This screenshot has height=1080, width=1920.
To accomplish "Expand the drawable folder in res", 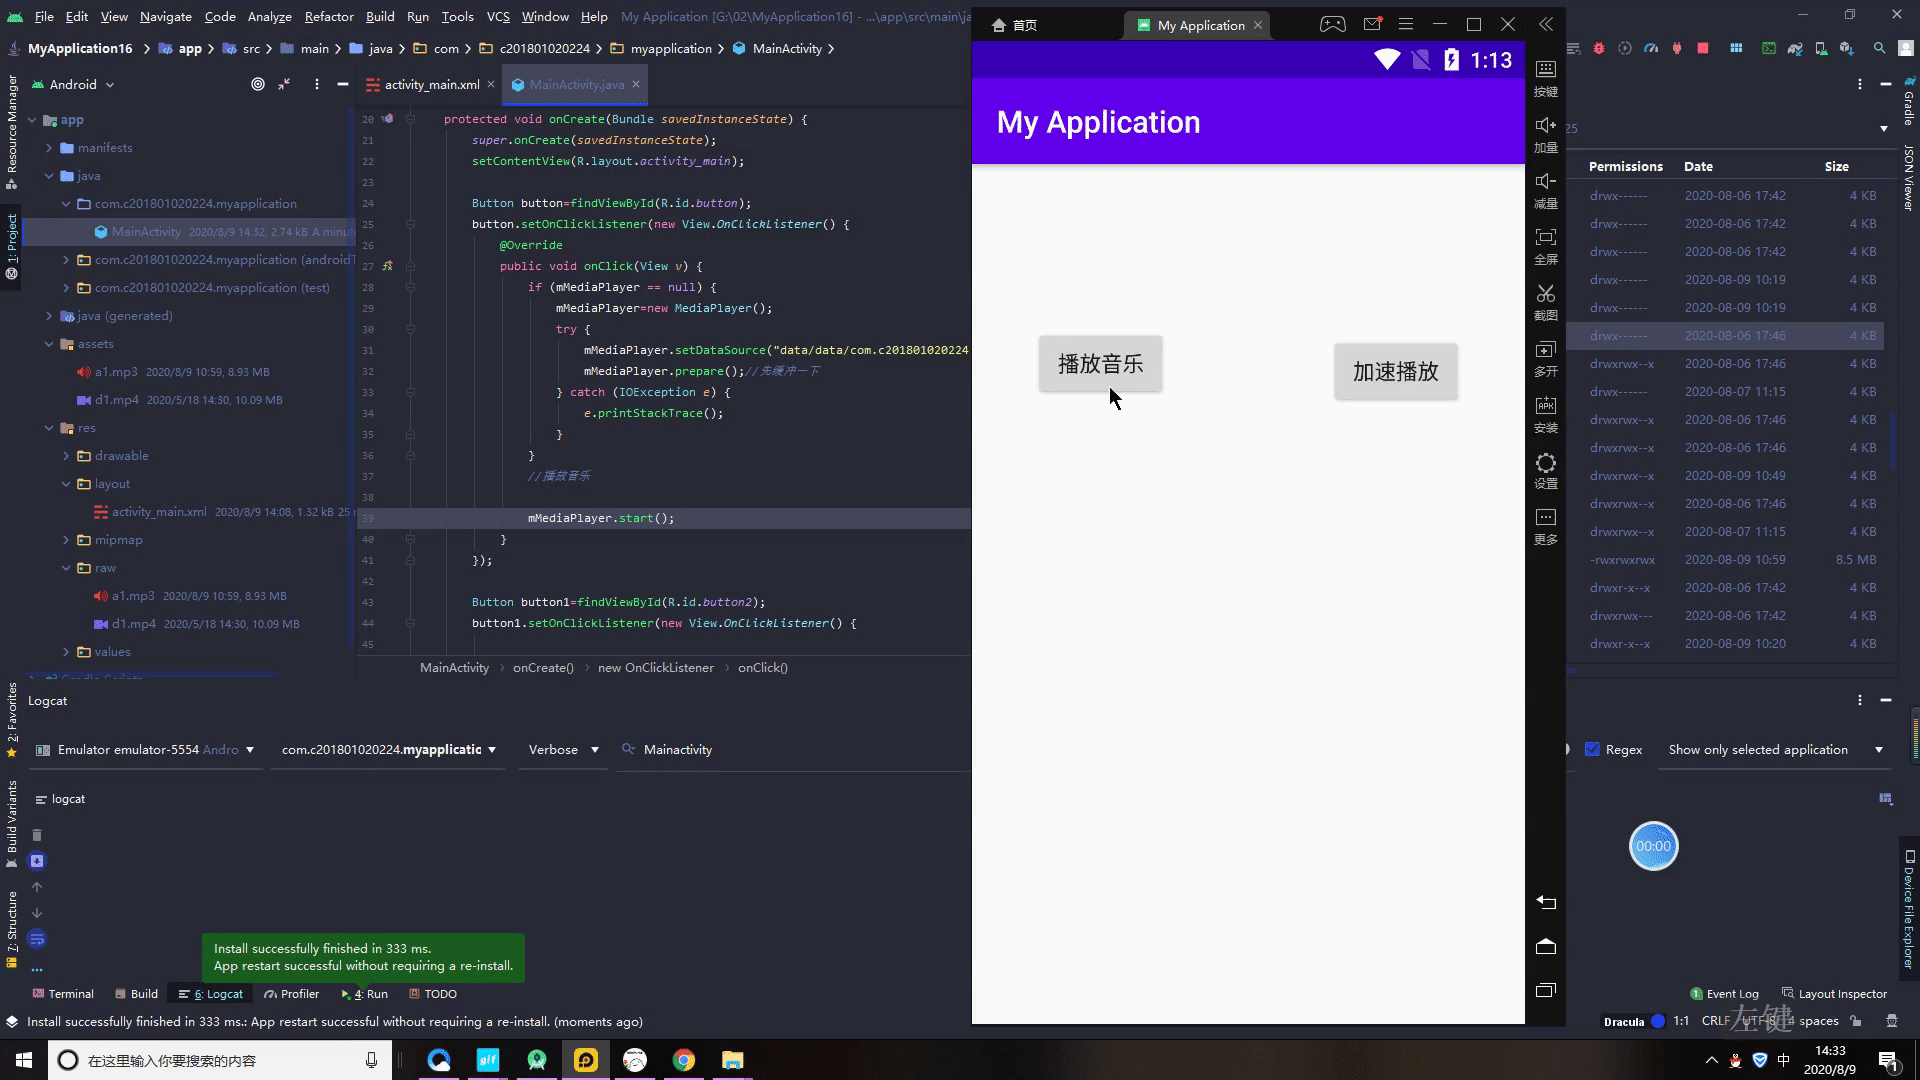I will 67,456.
